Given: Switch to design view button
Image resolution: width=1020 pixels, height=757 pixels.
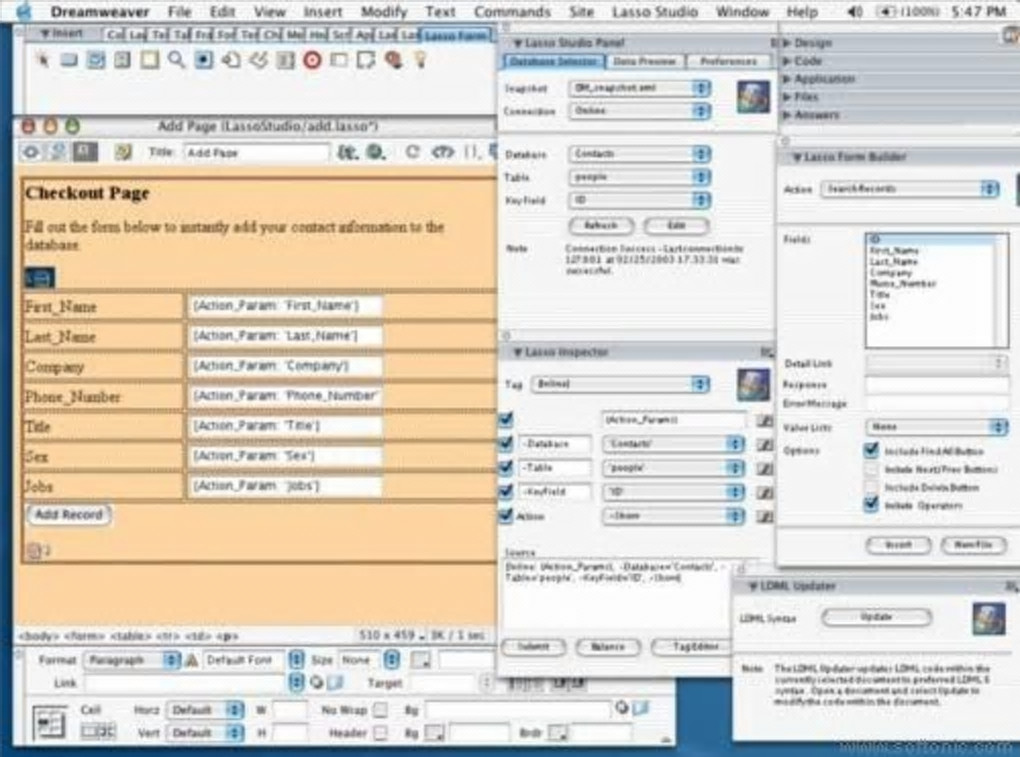Looking at the screenshot, I should (x=85, y=152).
